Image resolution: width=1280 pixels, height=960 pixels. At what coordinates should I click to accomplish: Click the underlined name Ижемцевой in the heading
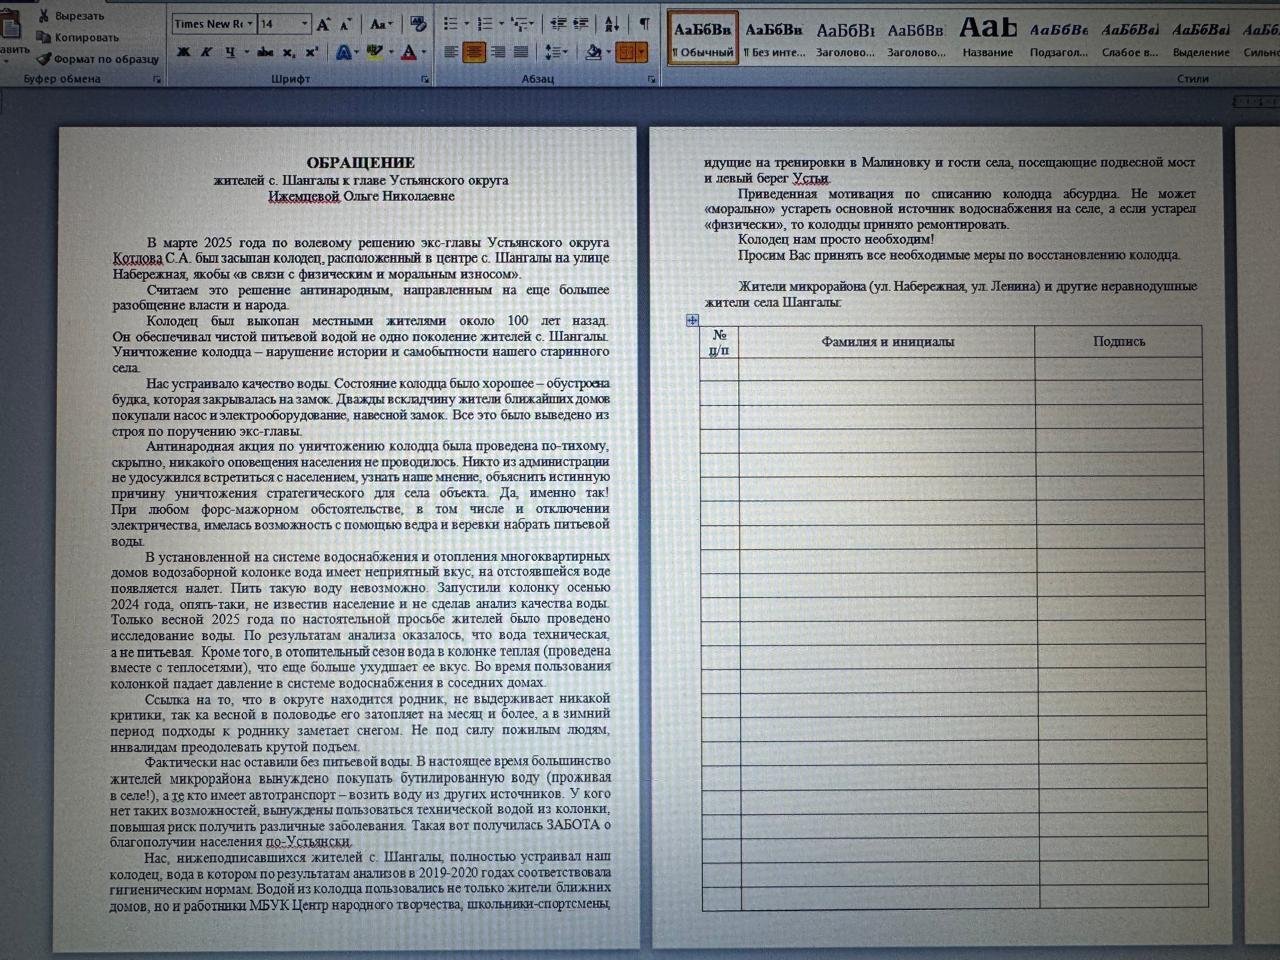[304, 196]
